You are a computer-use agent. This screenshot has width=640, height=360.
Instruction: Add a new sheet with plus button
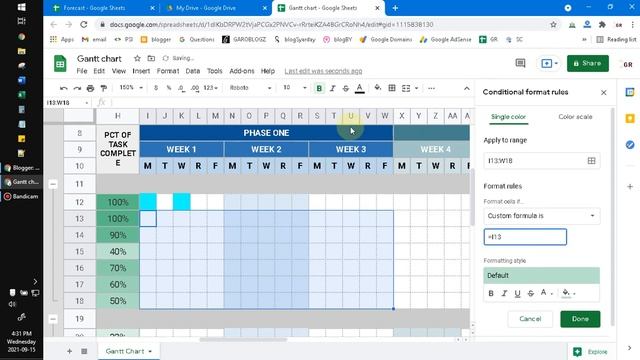pyautogui.click(x=69, y=351)
